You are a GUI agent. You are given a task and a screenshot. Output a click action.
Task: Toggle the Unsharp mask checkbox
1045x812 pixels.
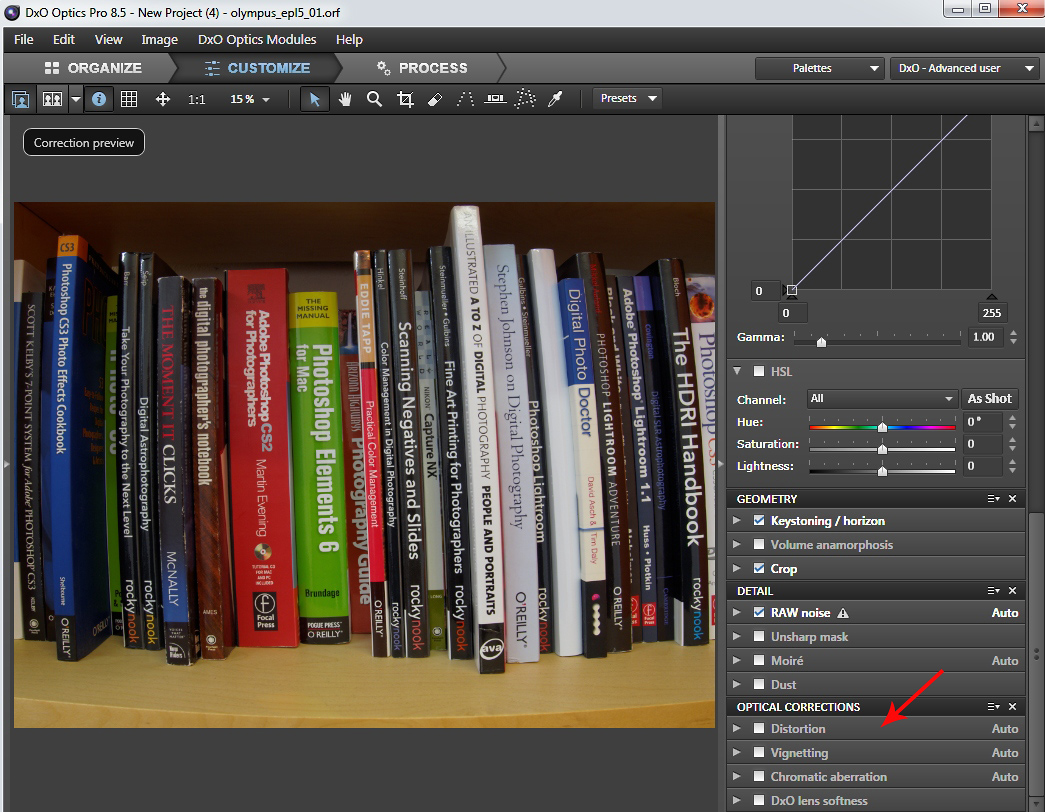pyautogui.click(x=759, y=637)
